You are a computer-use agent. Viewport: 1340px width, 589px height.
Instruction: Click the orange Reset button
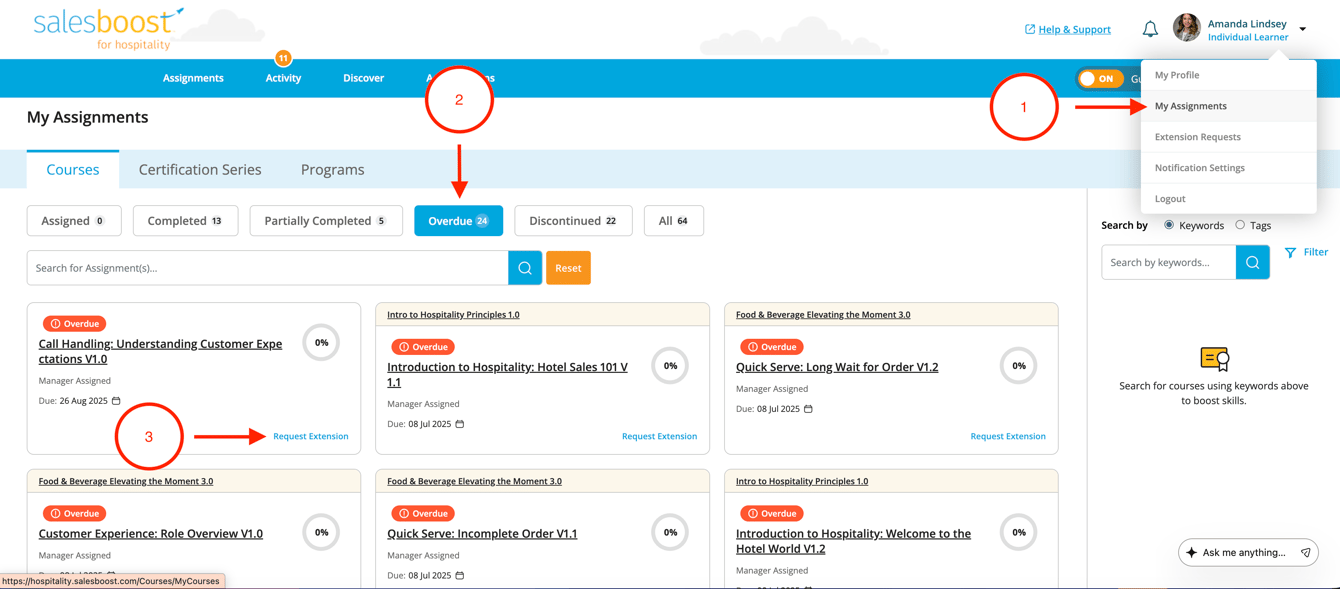coord(568,268)
